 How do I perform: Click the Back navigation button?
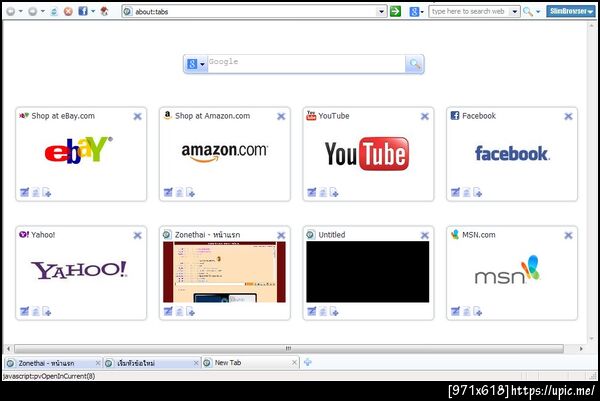click(11, 11)
